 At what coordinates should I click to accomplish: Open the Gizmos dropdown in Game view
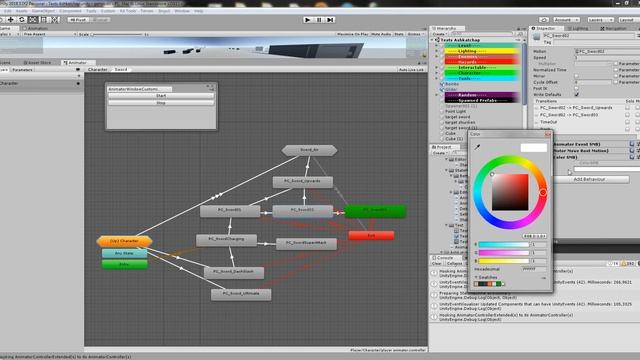click(x=415, y=34)
